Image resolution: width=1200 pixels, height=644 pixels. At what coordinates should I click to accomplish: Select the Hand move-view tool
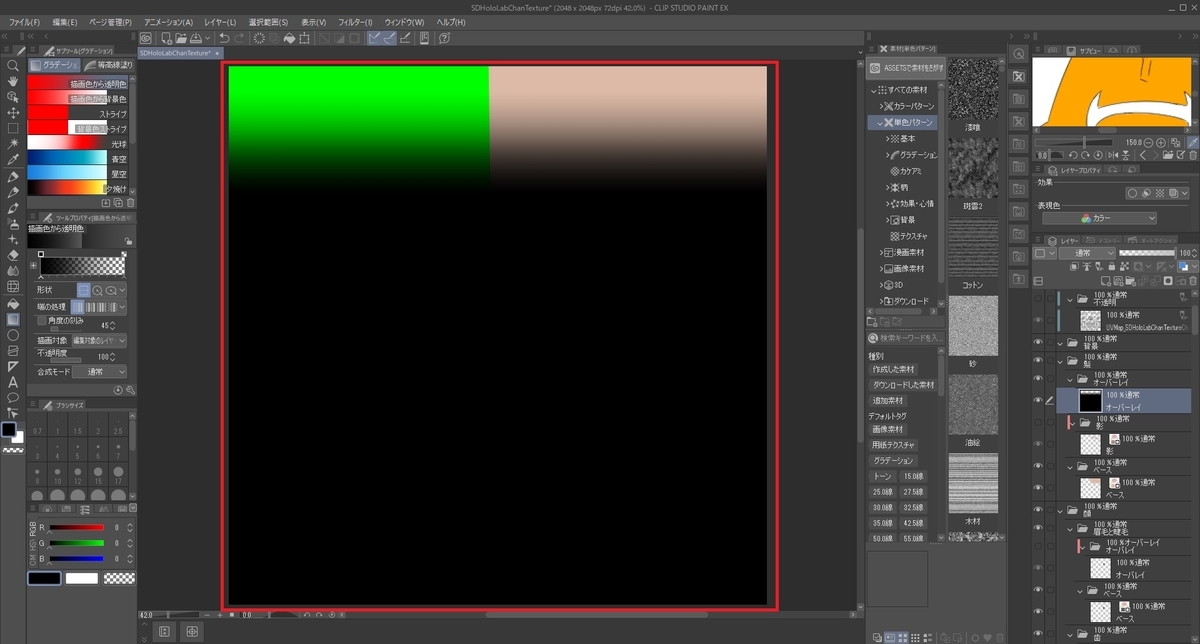(13, 81)
